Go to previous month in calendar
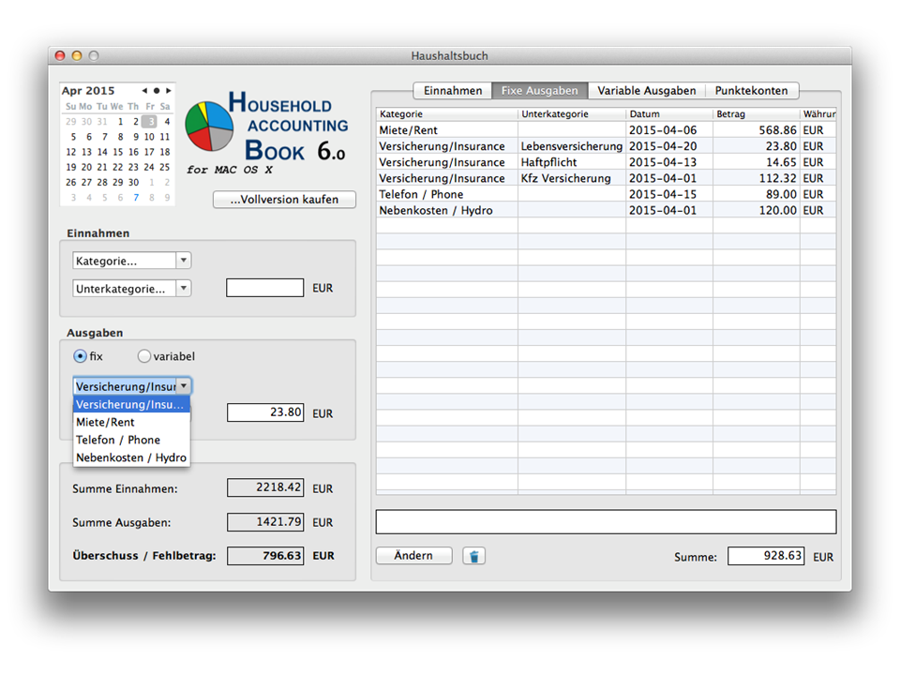 coord(145,91)
